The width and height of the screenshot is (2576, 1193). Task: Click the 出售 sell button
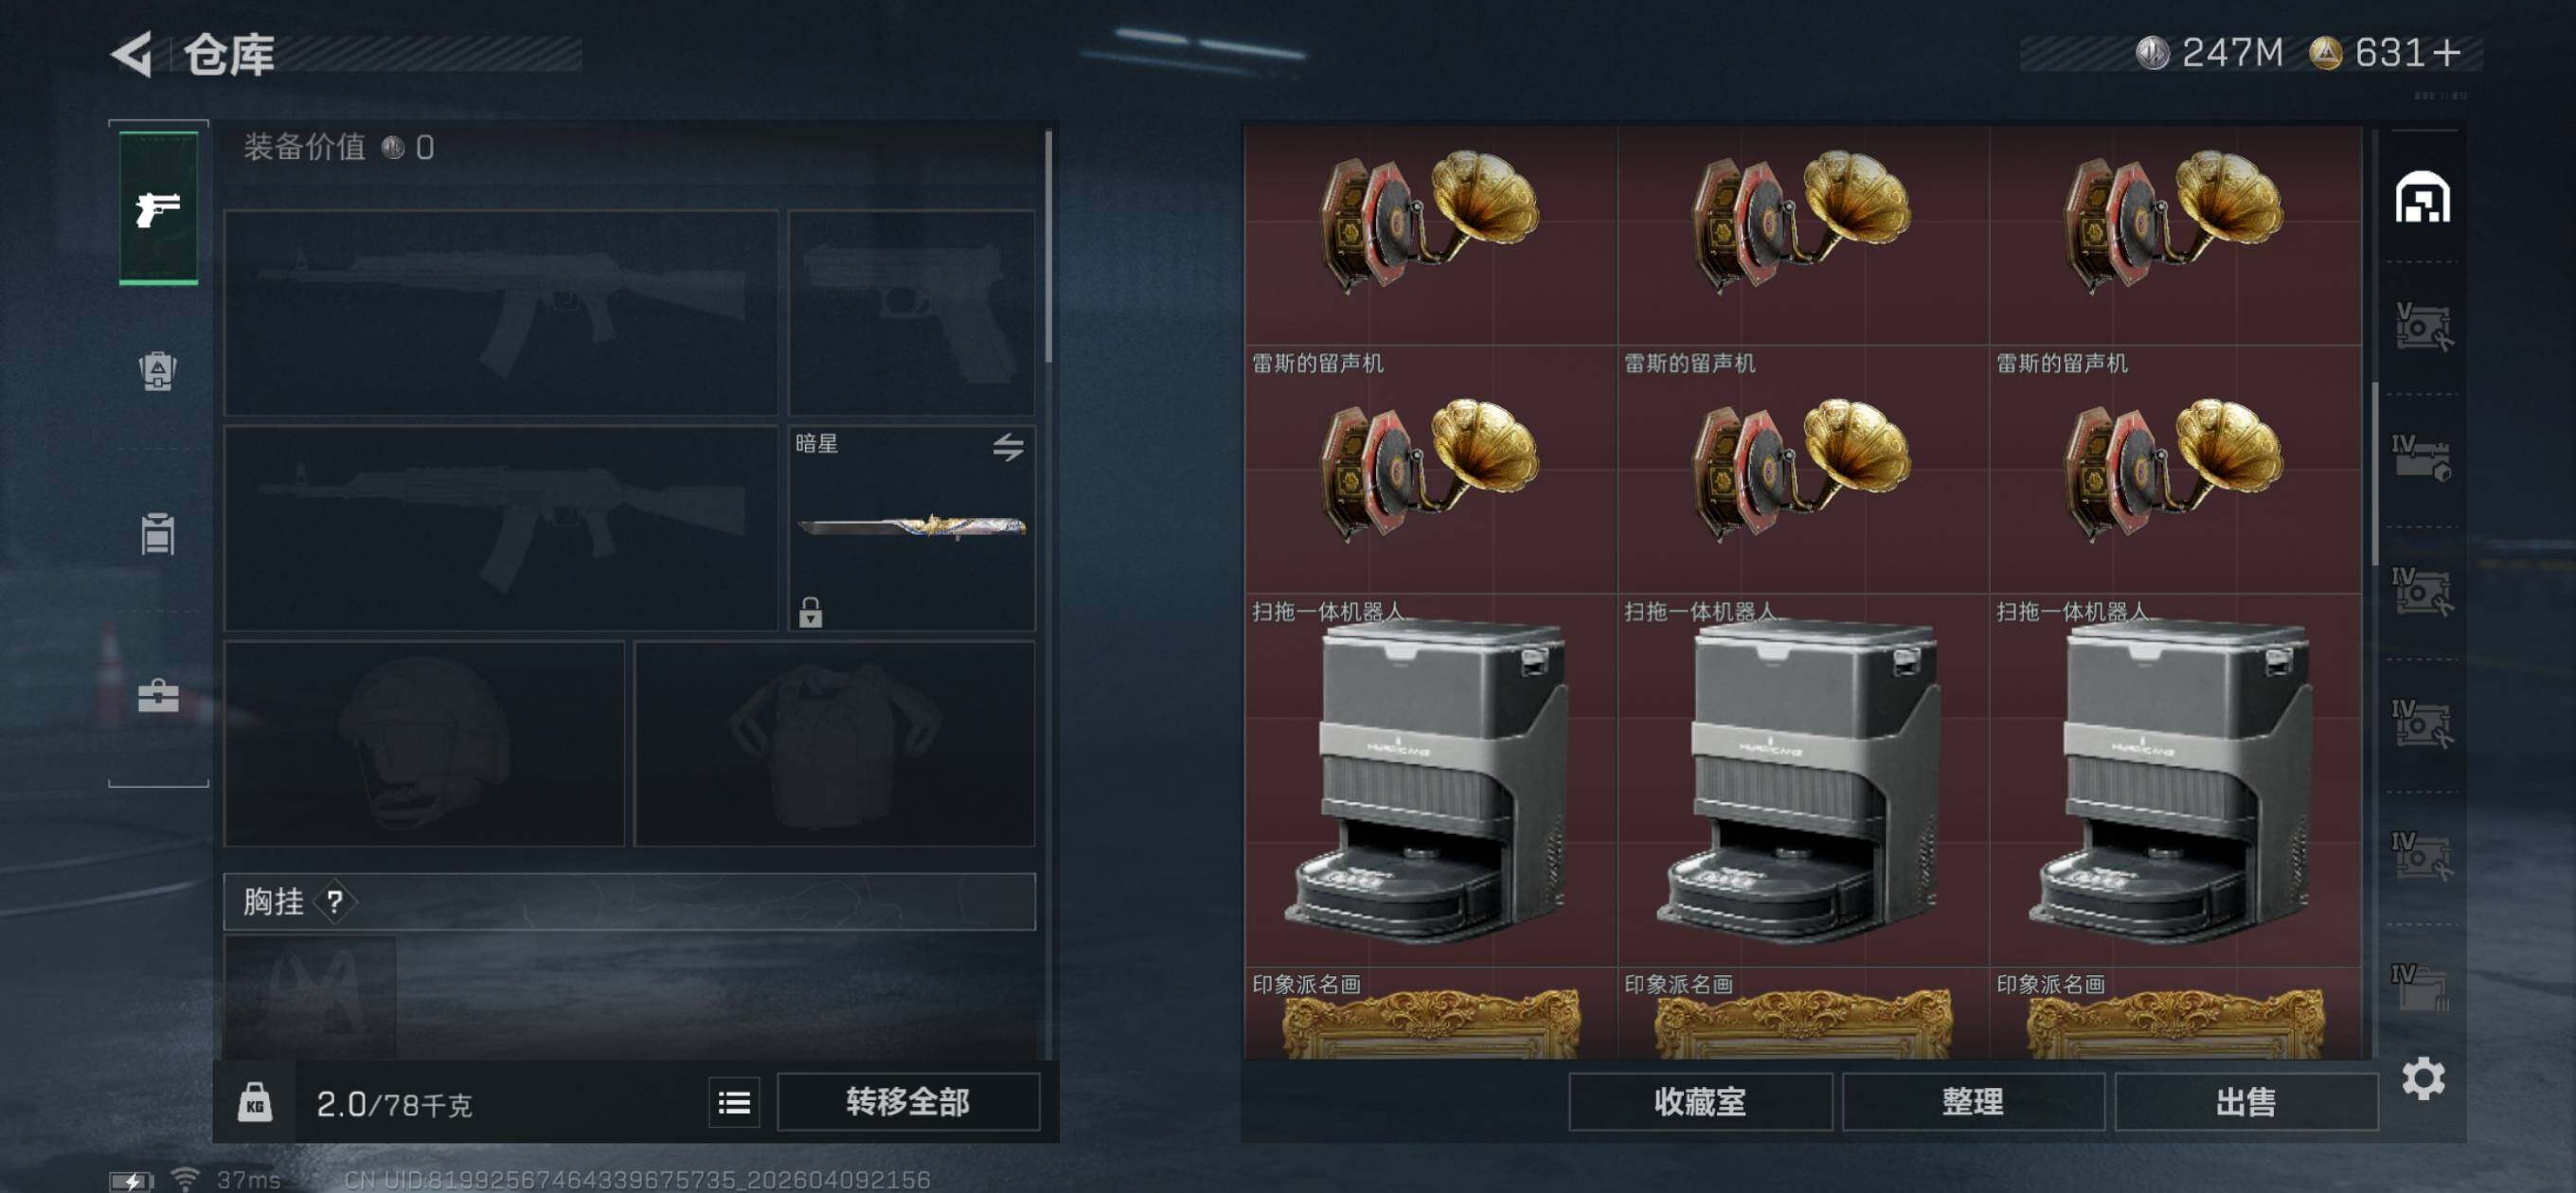(2246, 1102)
